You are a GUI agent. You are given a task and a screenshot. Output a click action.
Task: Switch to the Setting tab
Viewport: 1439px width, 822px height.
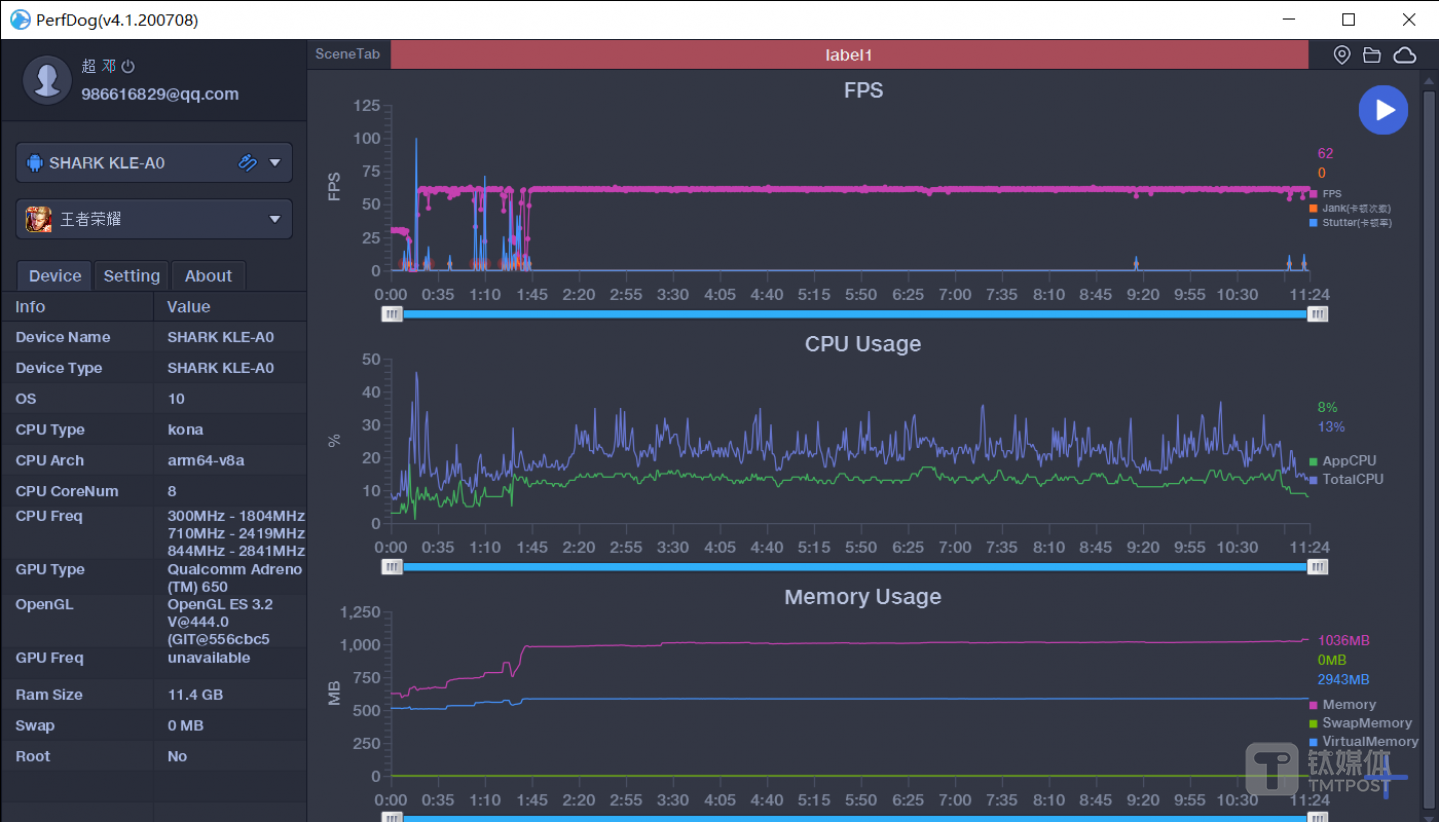coord(131,276)
